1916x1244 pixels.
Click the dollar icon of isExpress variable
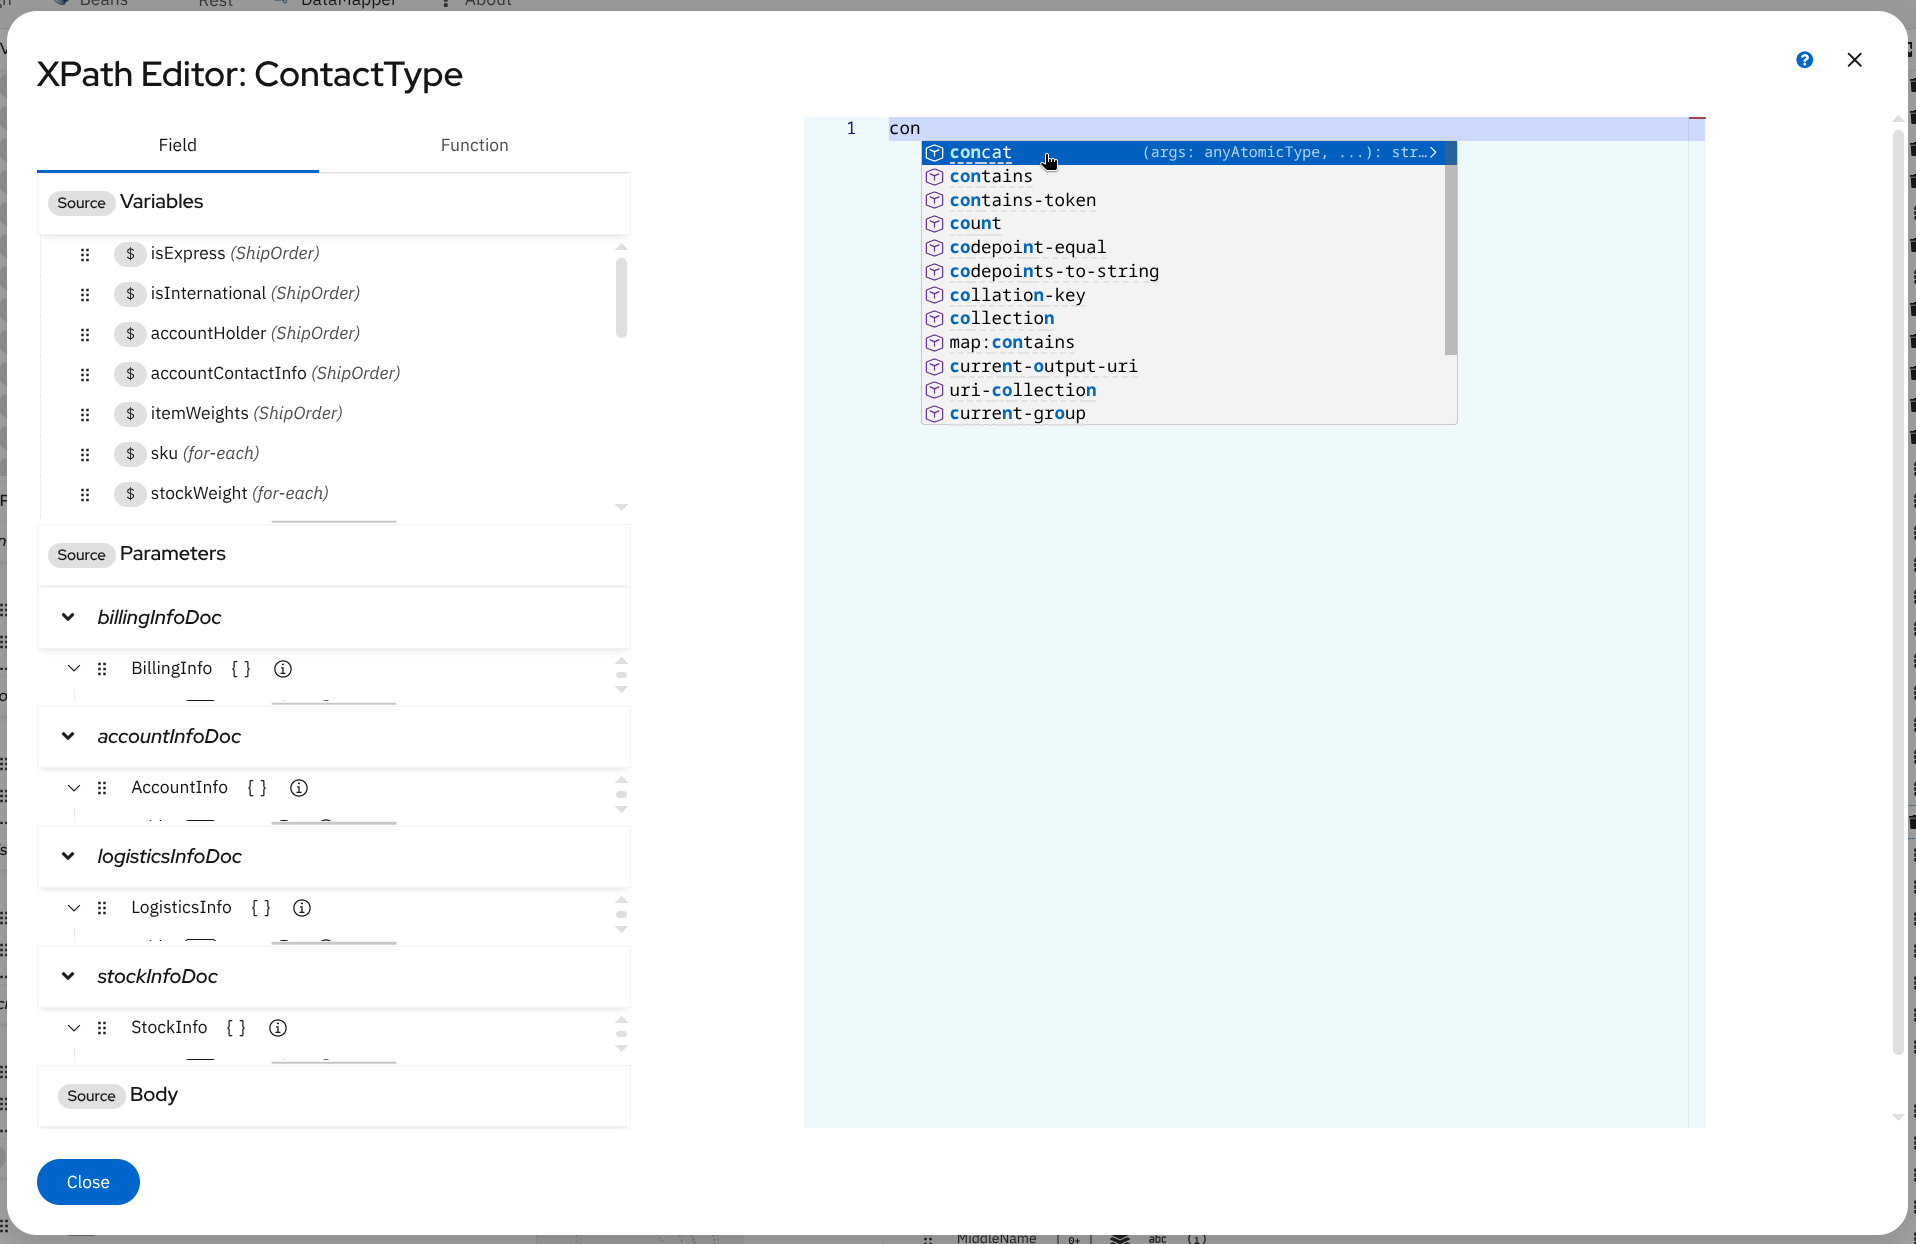click(130, 254)
